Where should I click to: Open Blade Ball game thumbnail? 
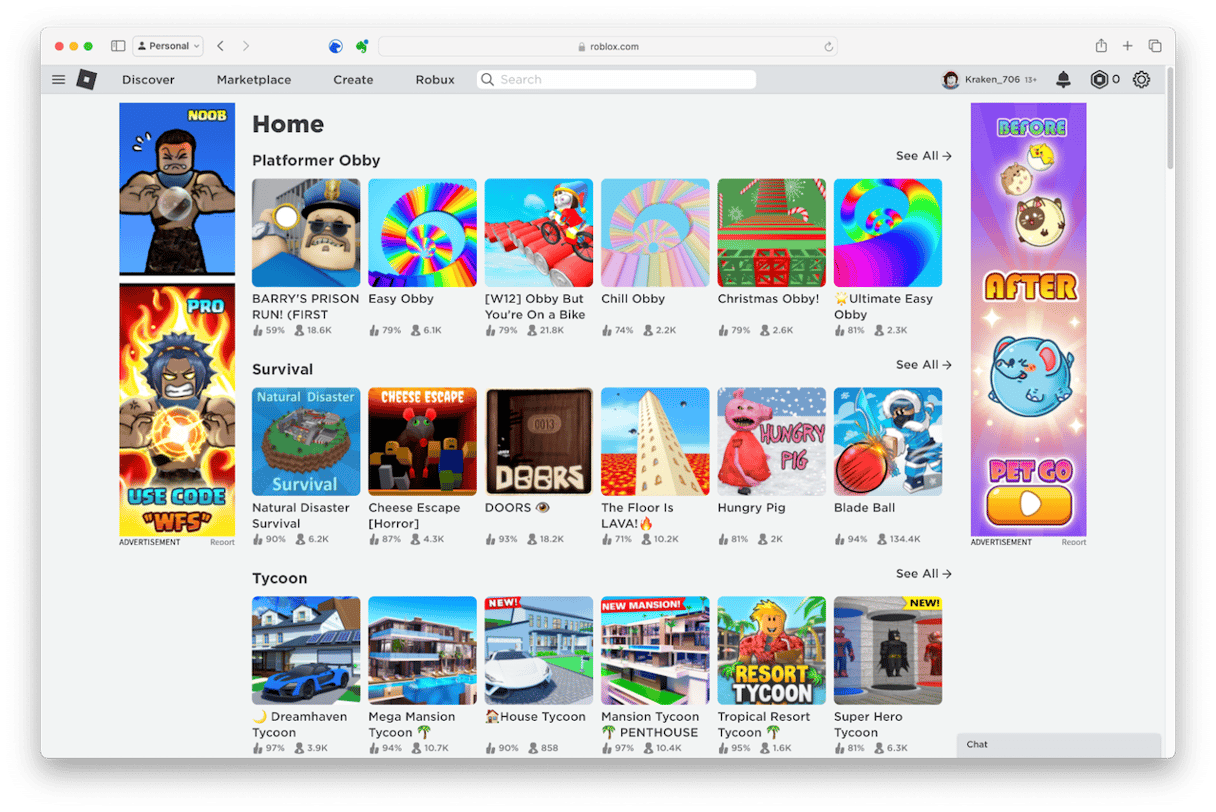tap(888, 442)
